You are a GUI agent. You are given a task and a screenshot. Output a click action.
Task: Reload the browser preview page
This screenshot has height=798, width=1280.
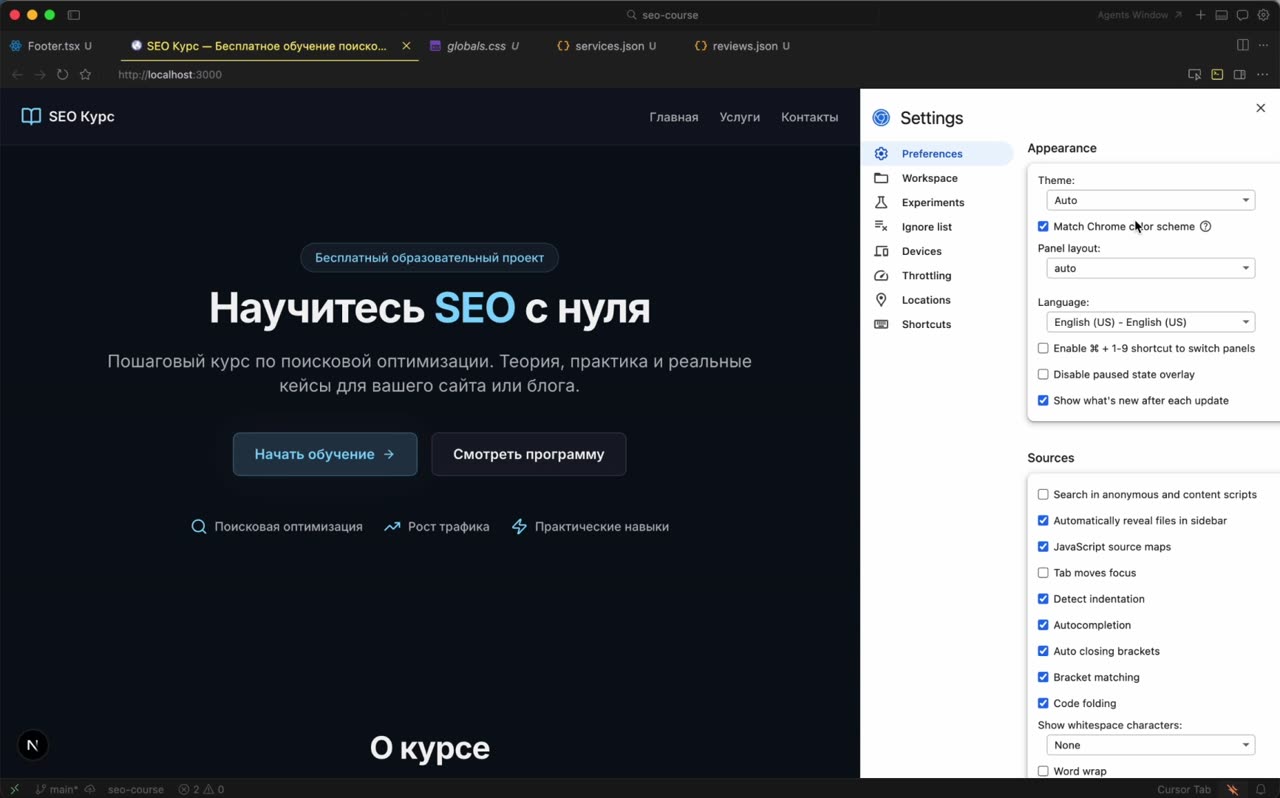coord(62,75)
